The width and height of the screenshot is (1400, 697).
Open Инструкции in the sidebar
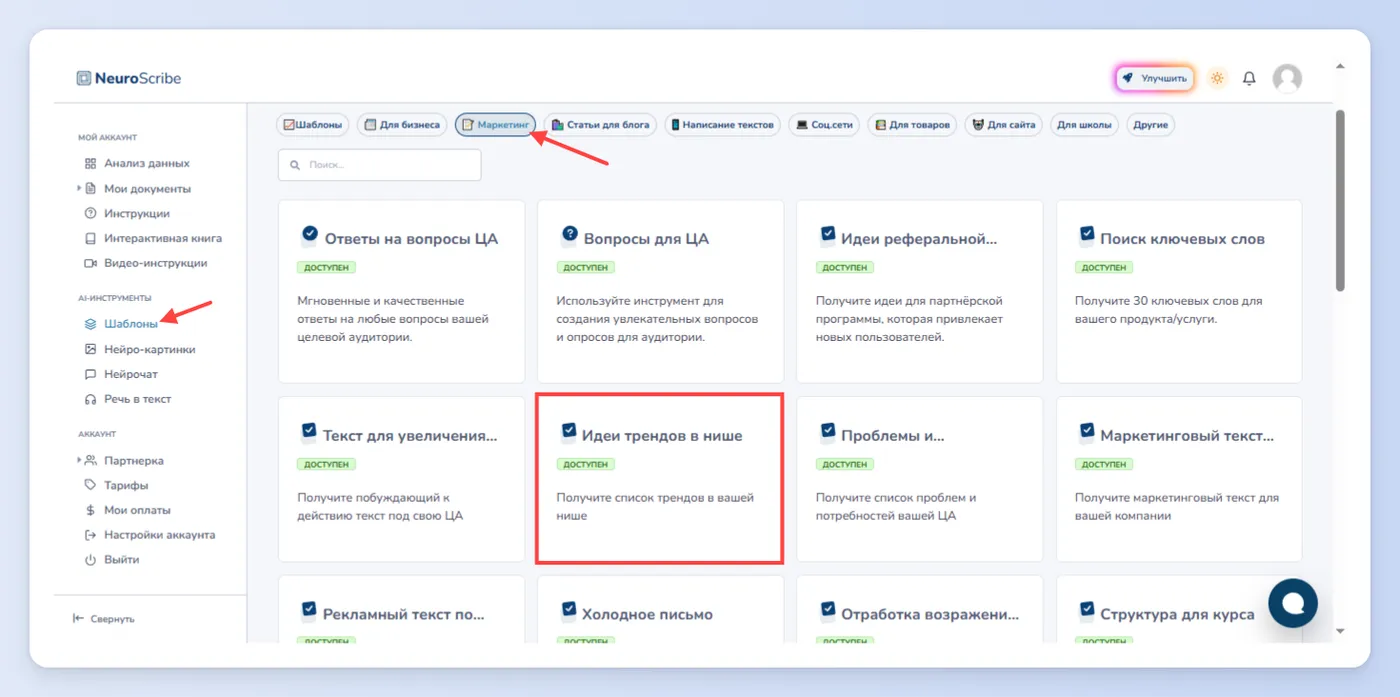click(127, 213)
